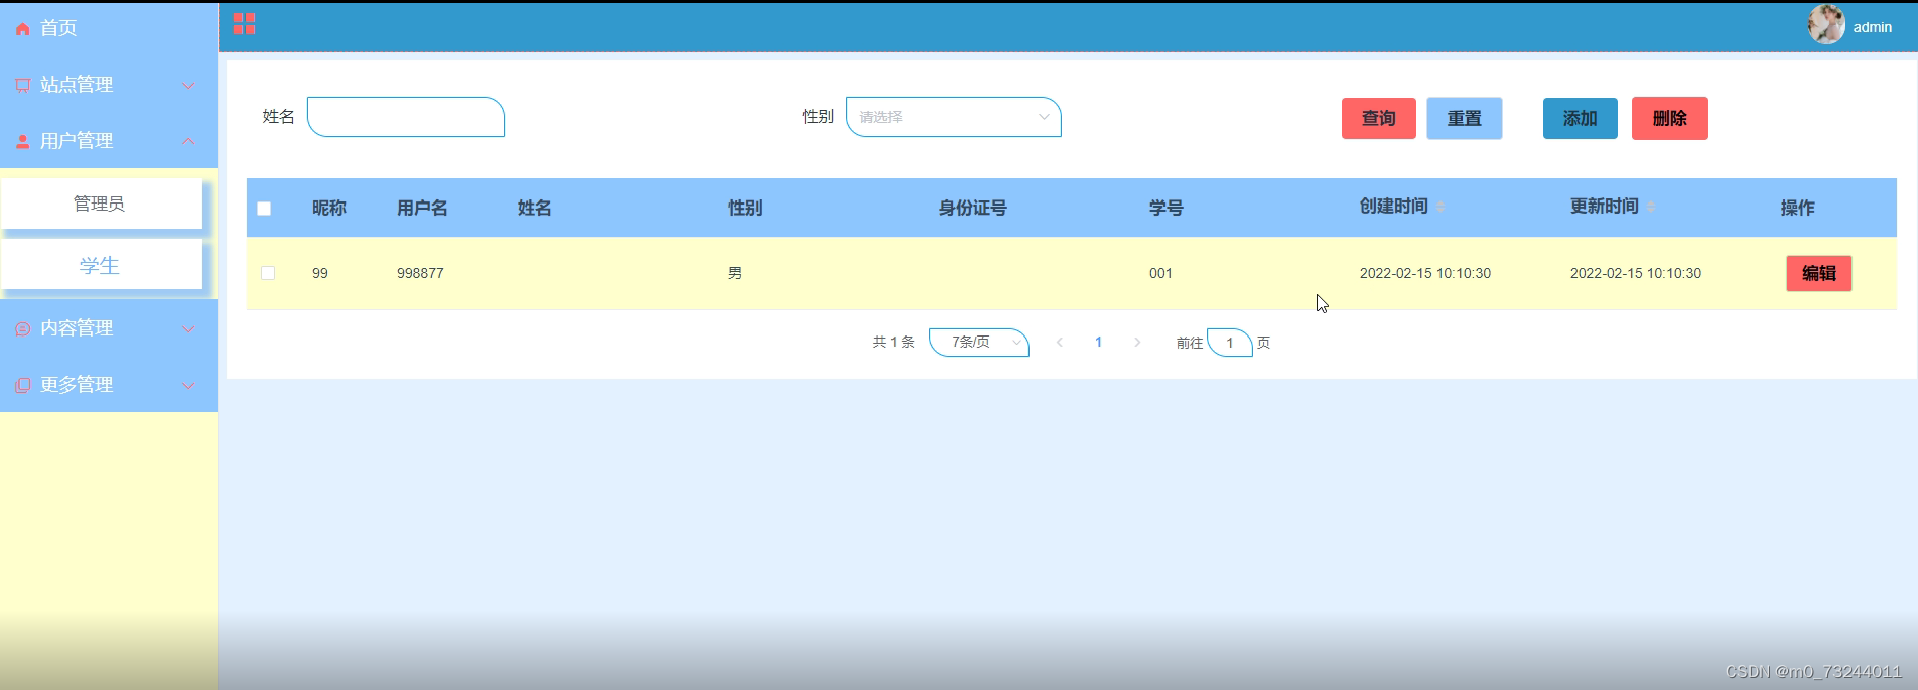Image resolution: width=1918 pixels, height=690 pixels.
Task: Click the 用户管理 person icon
Action: 22,142
